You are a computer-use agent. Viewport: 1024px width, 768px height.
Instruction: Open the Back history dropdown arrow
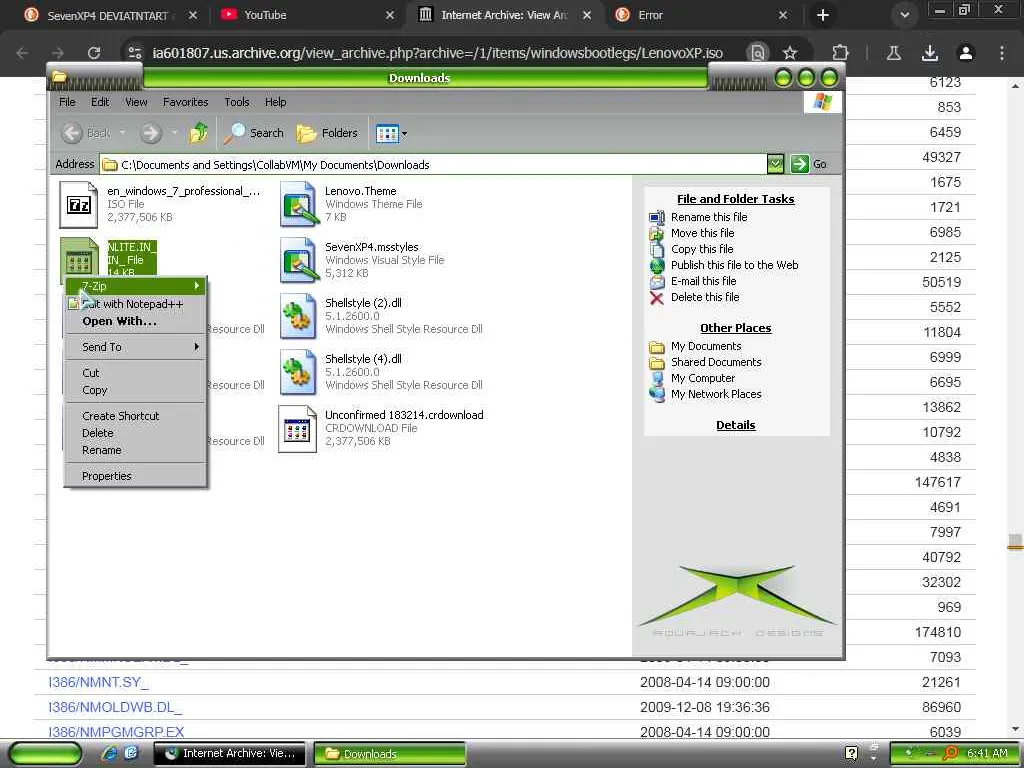(x=122, y=133)
